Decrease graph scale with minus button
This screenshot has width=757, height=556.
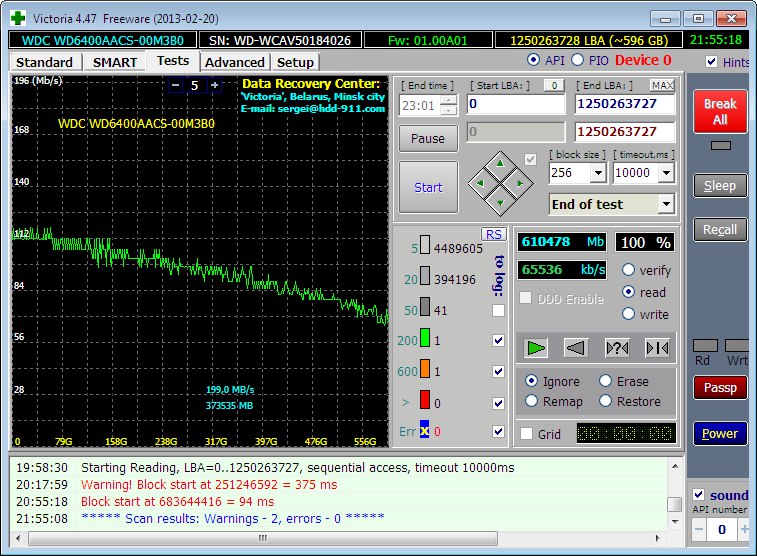coord(176,85)
